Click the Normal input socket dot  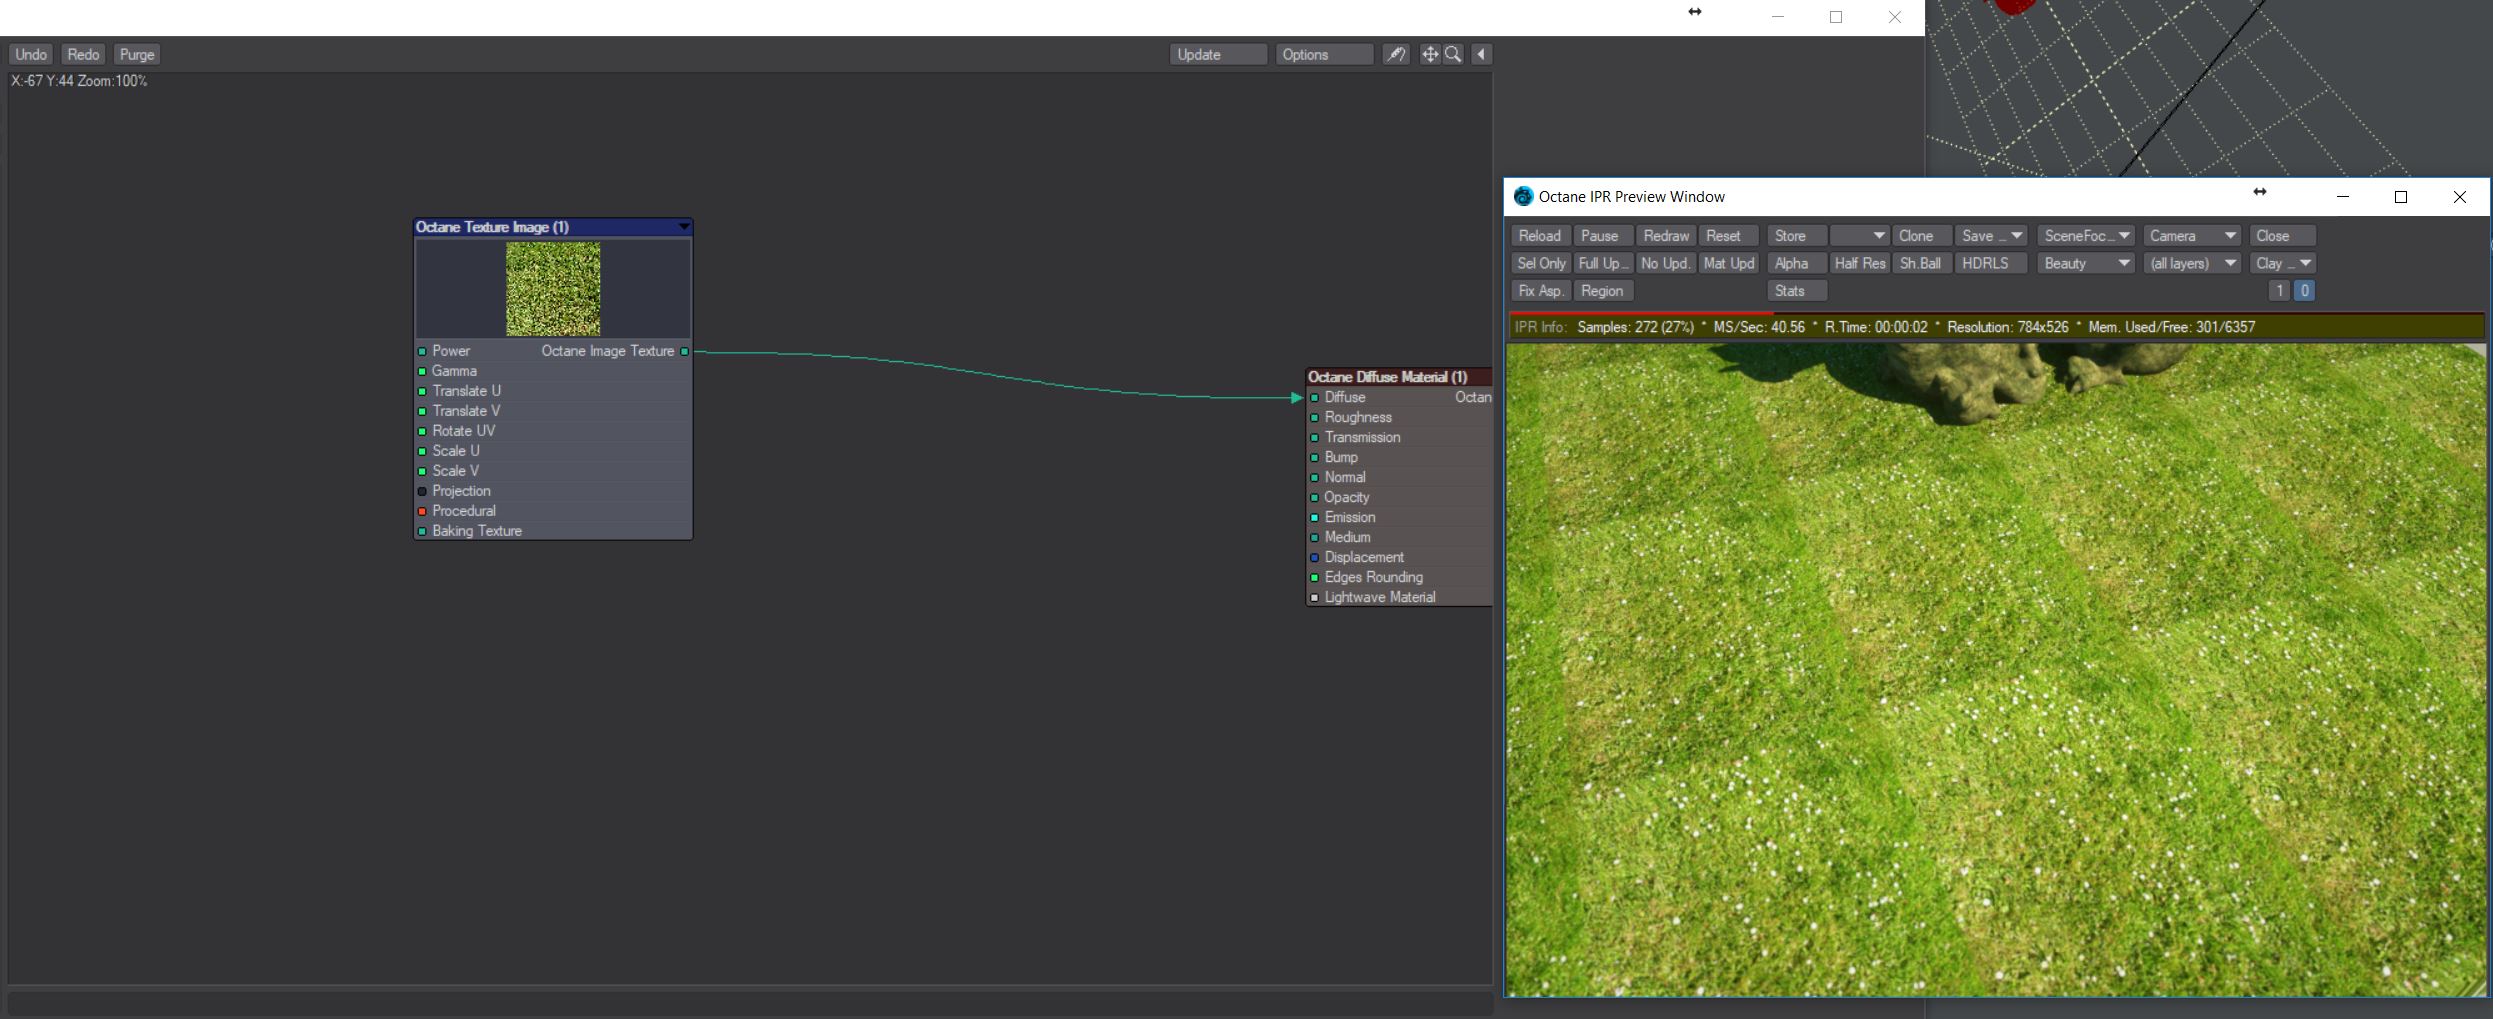(1315, 478)
